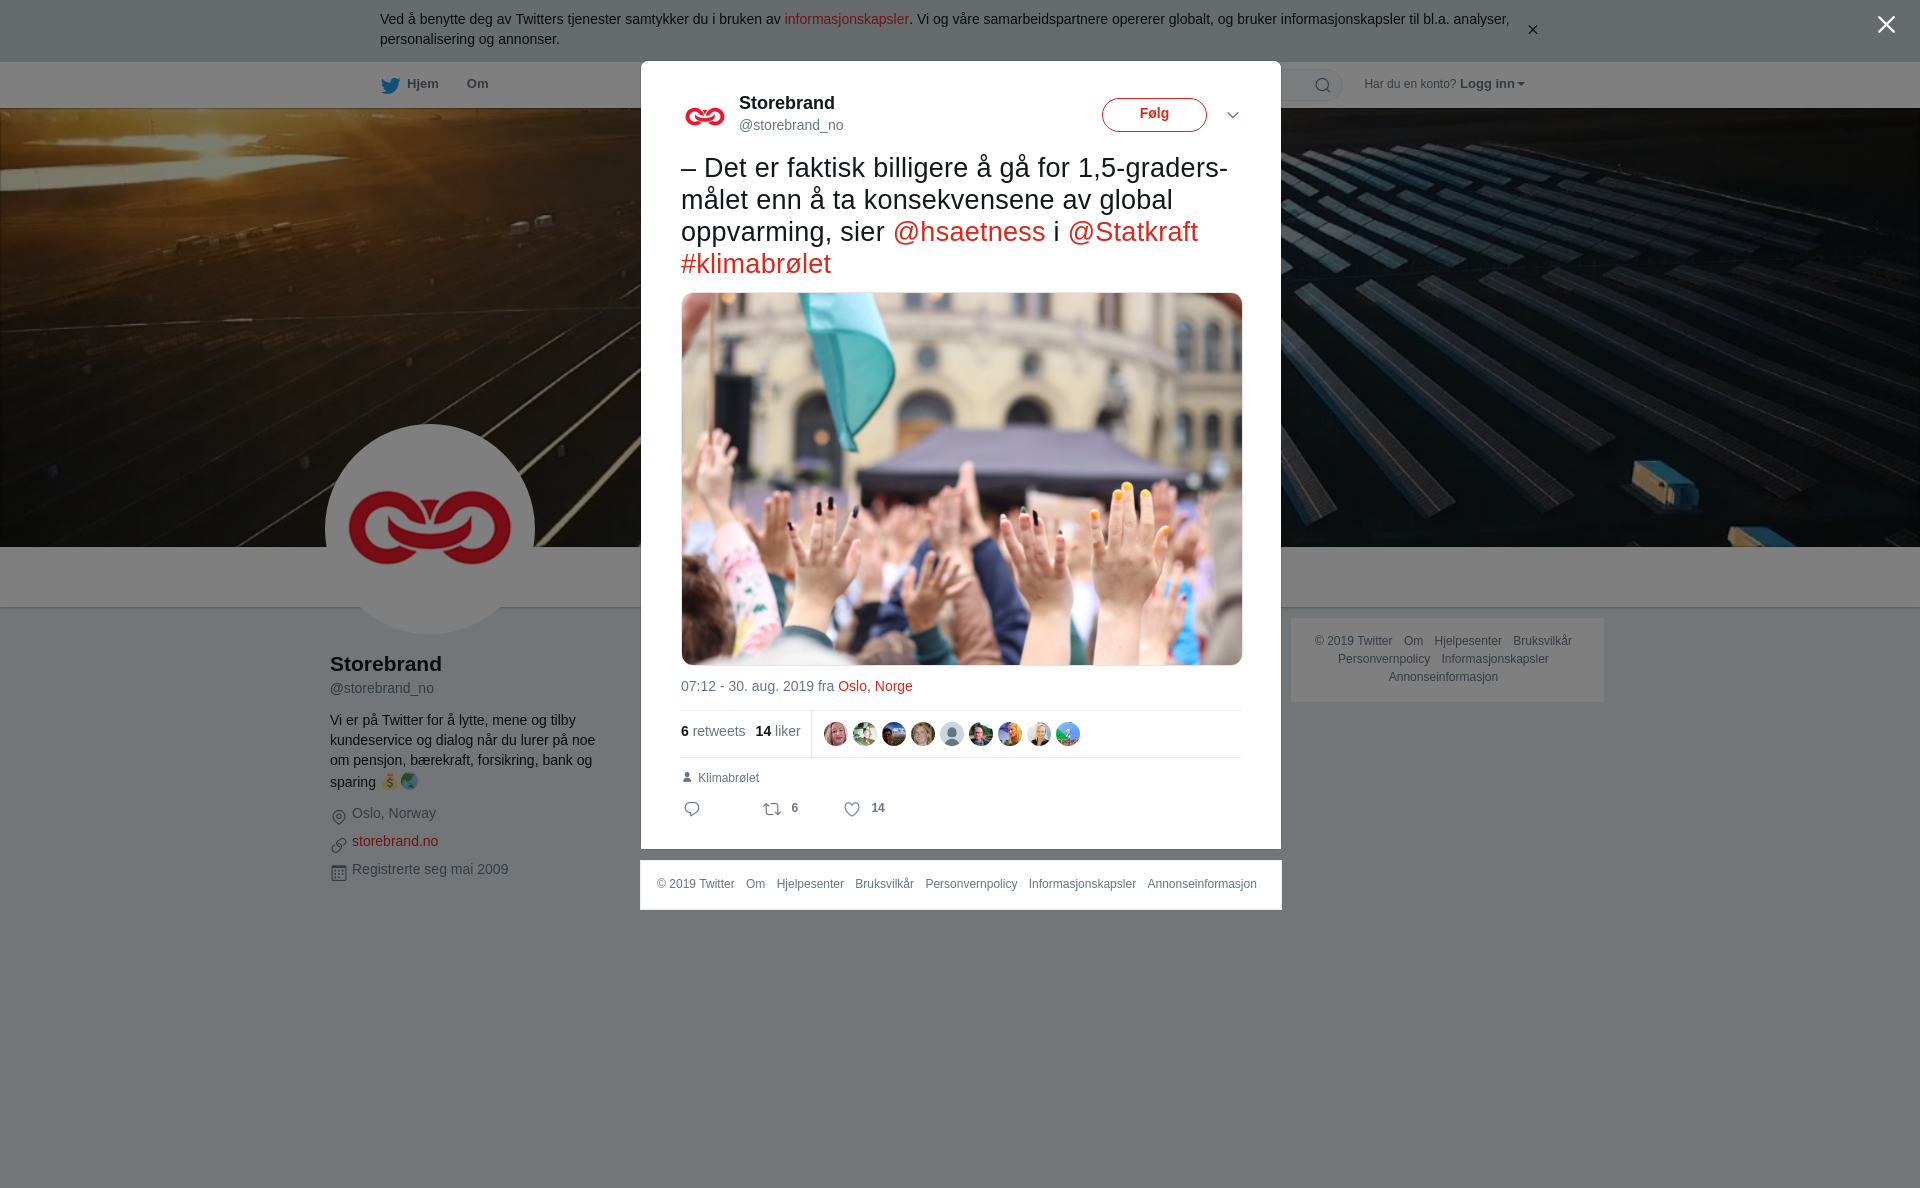
Task: Like the tweet with the heart icon
Action: [852, 809]
